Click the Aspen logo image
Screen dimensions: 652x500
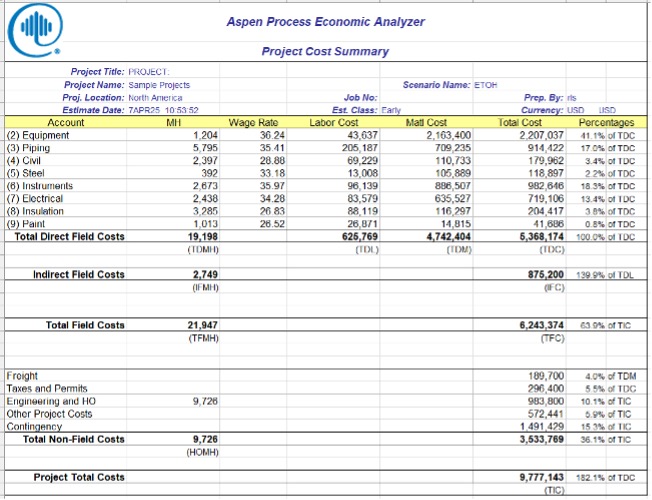pos(35,30)
